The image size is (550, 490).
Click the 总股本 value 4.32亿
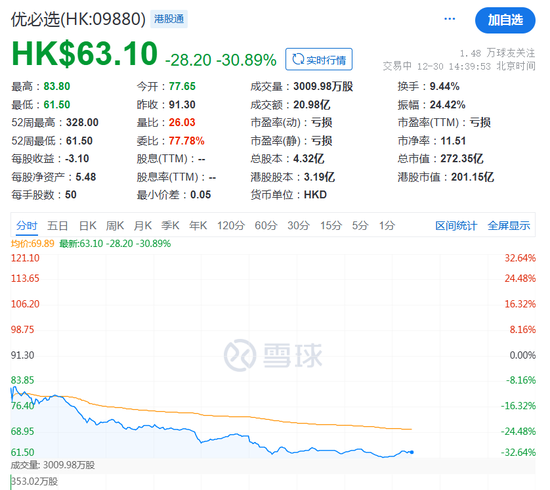tap(309, 159)
